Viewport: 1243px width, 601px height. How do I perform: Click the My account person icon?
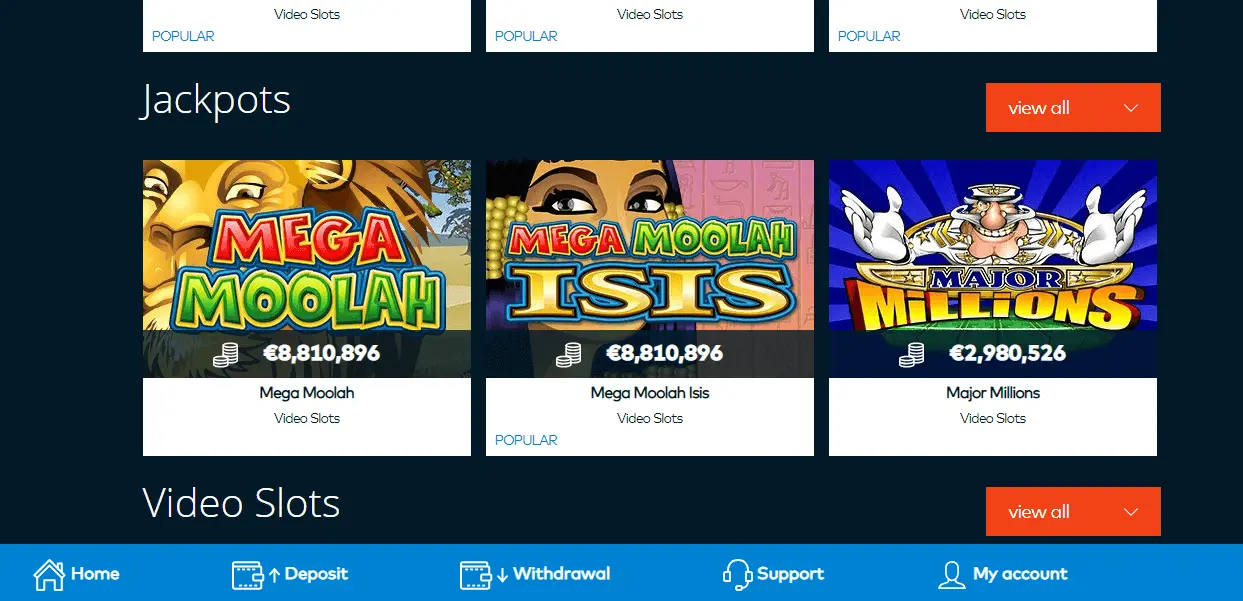click(952, 574)
